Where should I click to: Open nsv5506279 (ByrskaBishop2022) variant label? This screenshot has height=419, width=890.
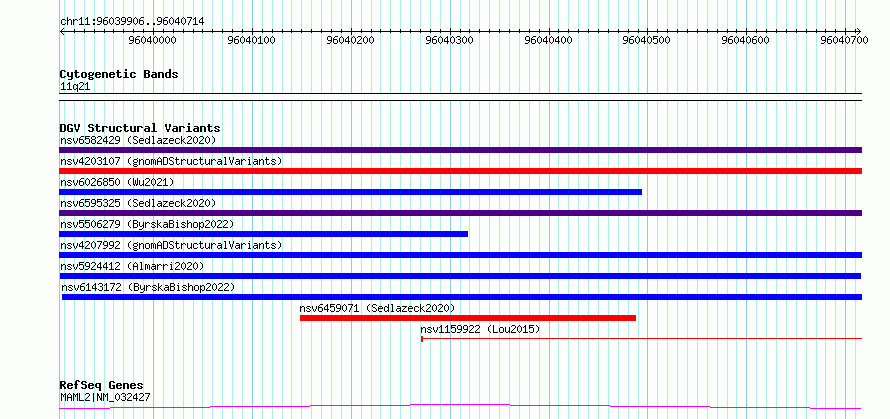pyautogui.click(x=147, y=224)
